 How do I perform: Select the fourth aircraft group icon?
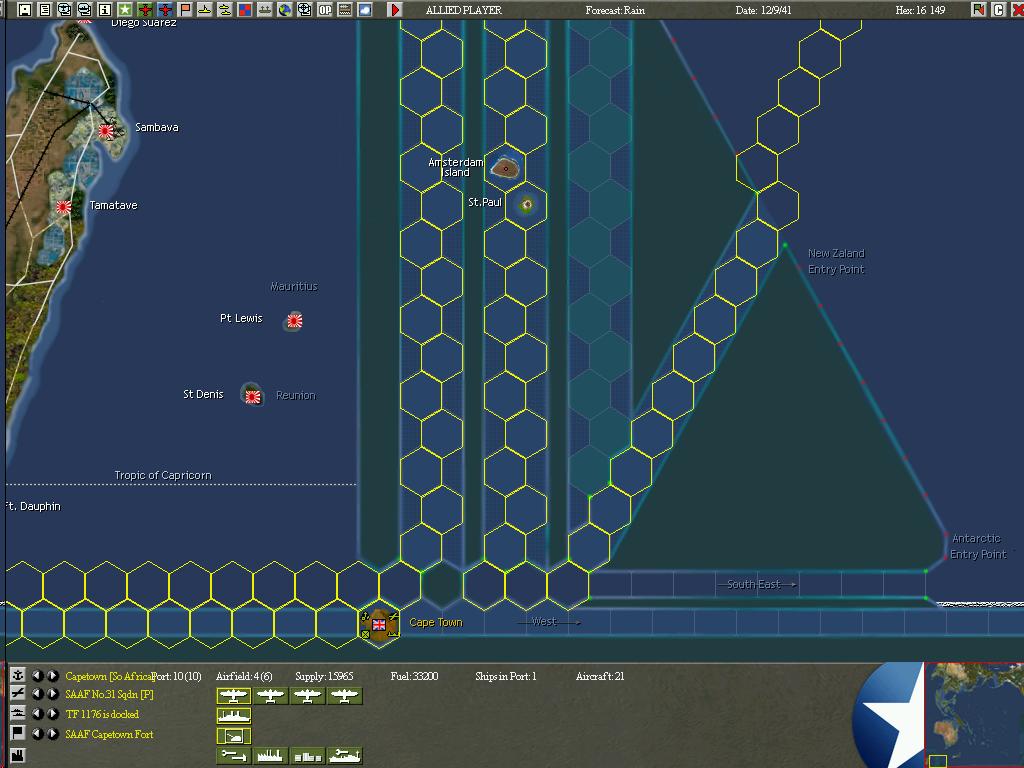[344, 696]
